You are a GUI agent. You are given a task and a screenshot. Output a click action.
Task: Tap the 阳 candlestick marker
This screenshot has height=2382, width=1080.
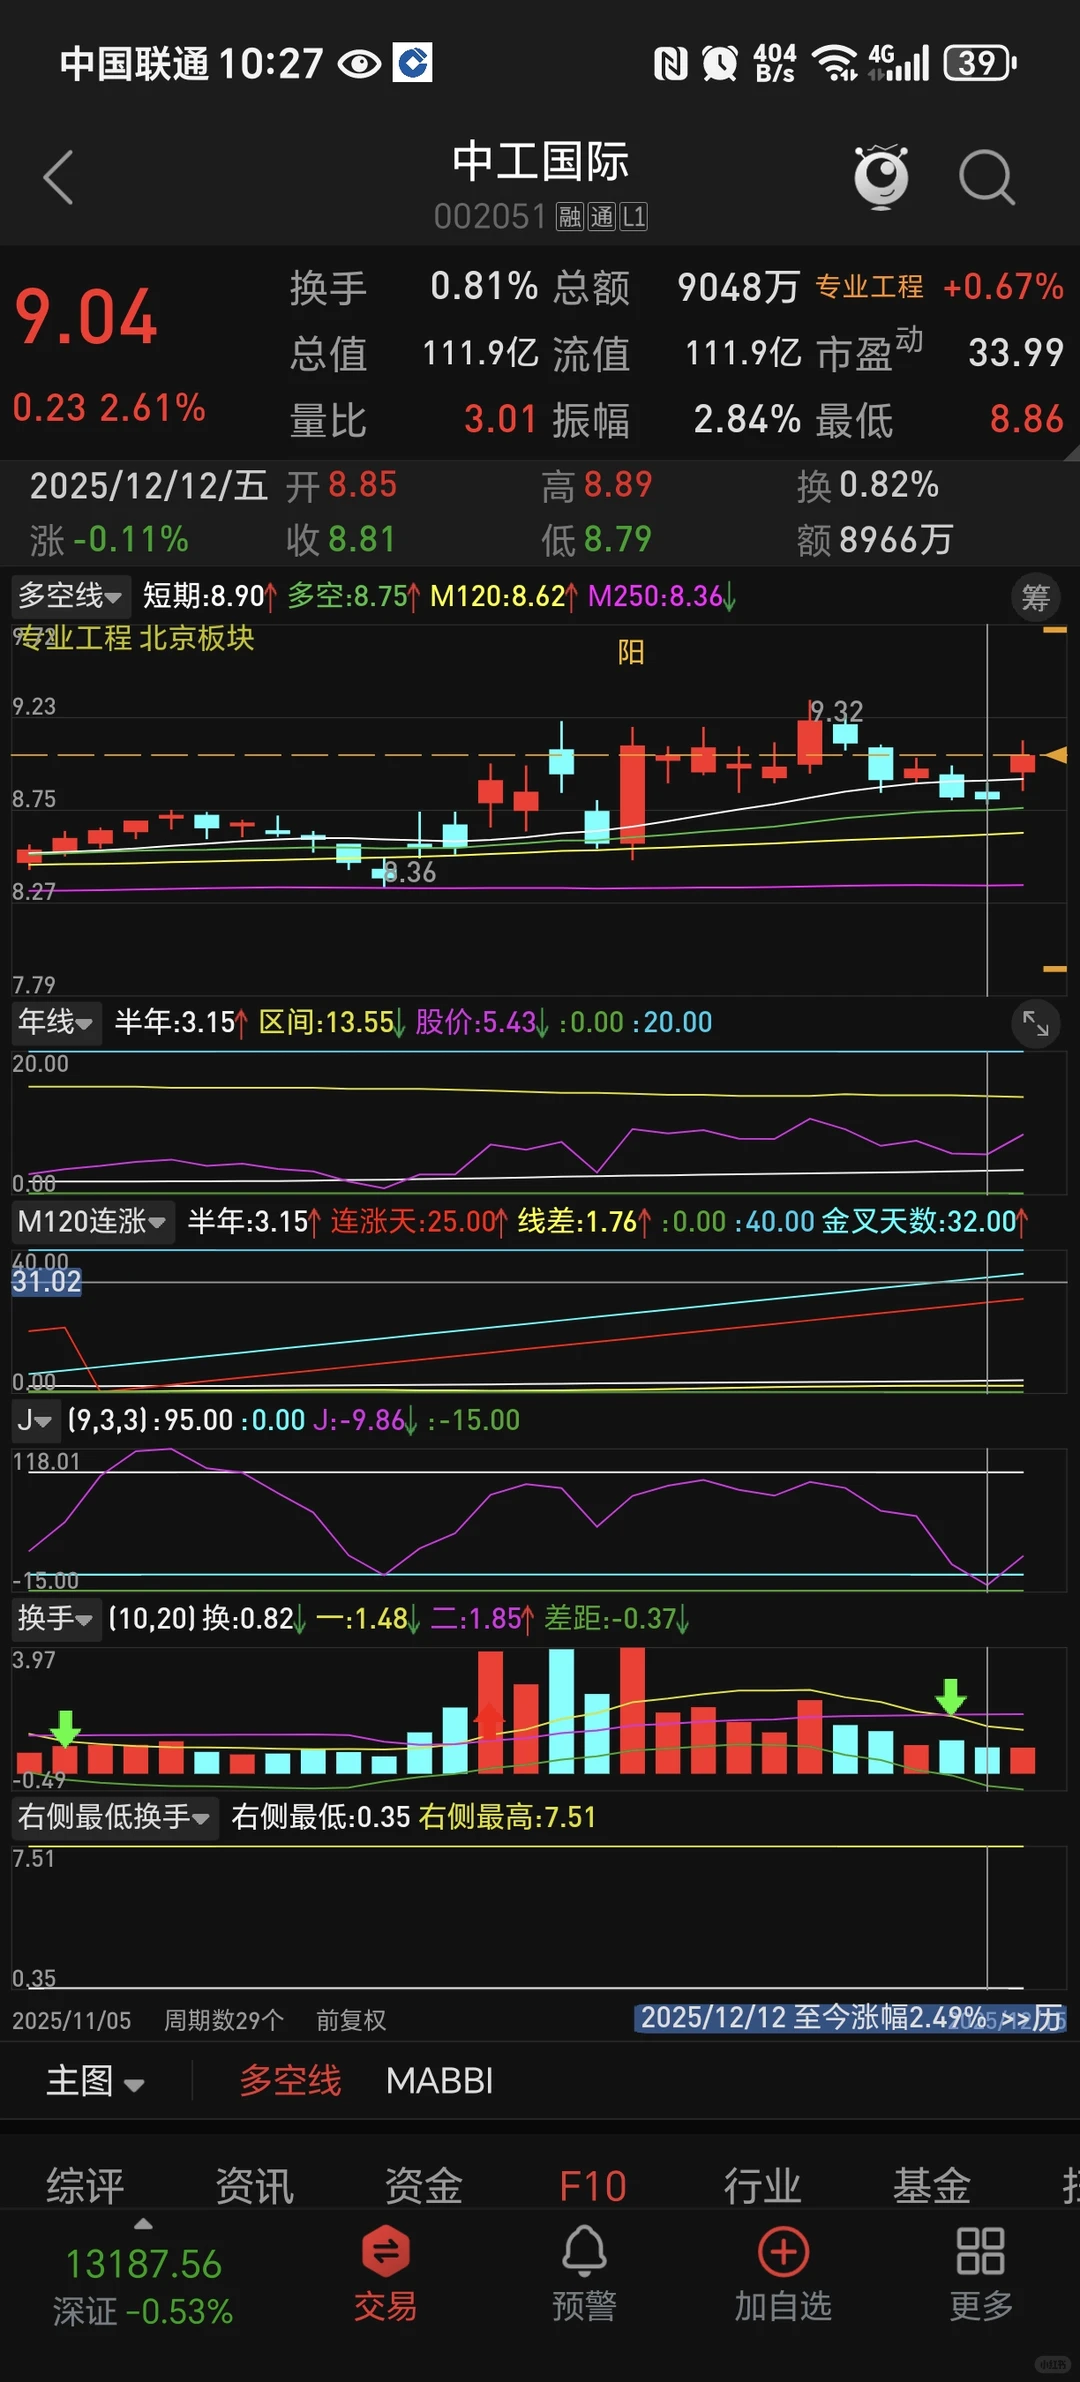[x=631, y=652]
